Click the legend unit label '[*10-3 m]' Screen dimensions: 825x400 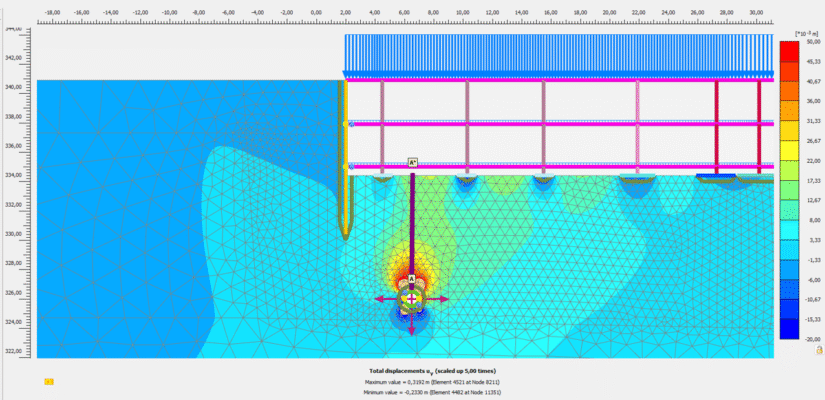809,34
